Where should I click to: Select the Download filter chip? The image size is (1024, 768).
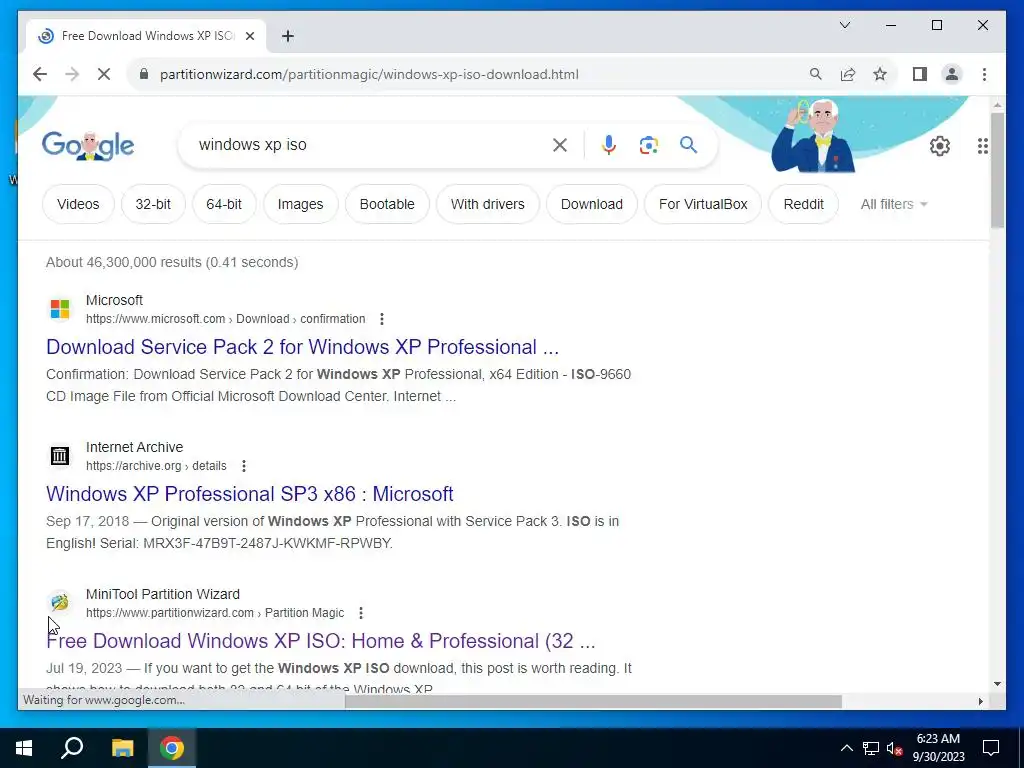point(592,204)
